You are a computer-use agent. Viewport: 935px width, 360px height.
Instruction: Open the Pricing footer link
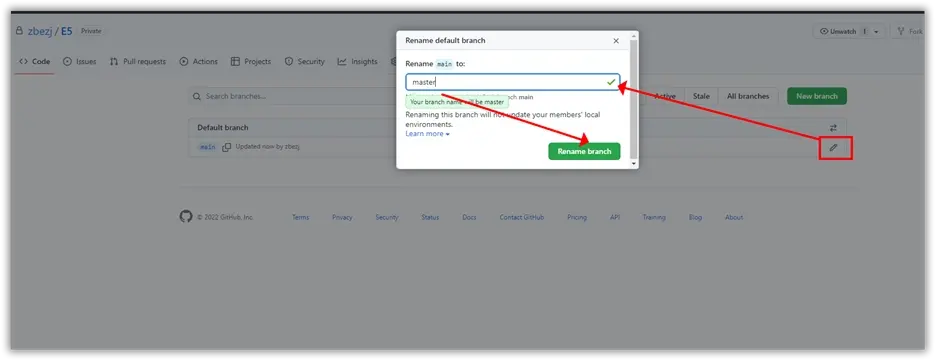coord(577,218)
